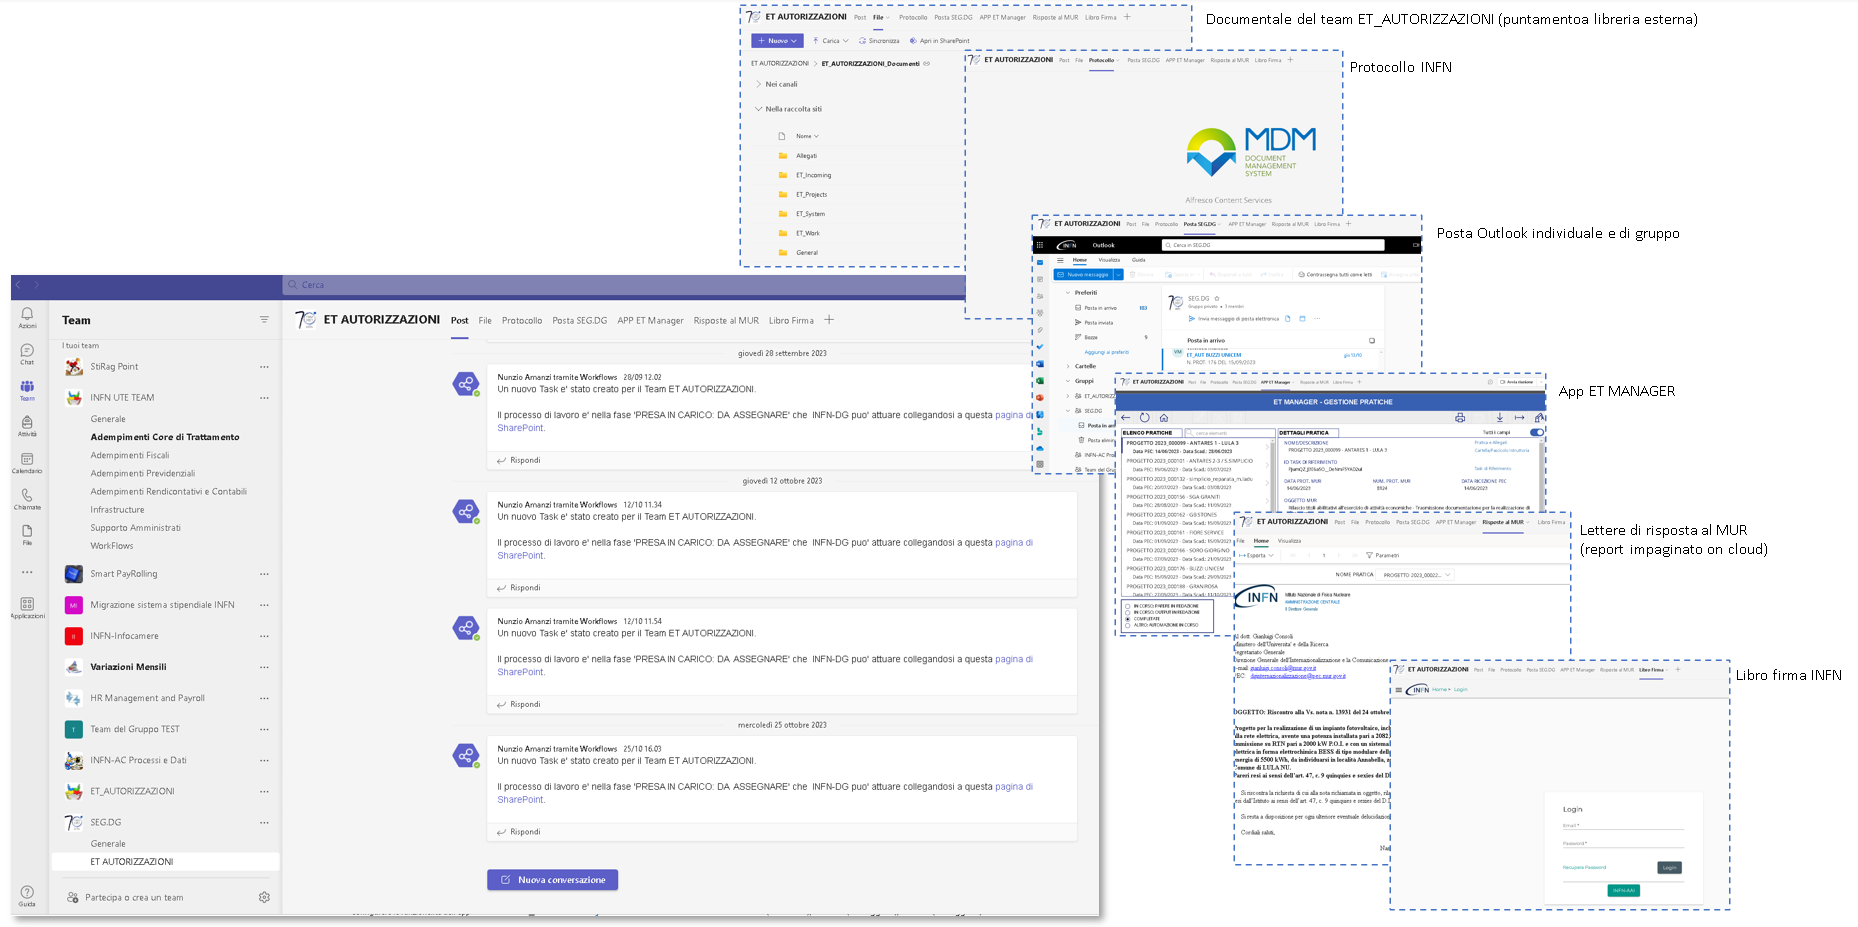
Task: Open APP ET Manager tab in main Teams window
Action: 650,321
